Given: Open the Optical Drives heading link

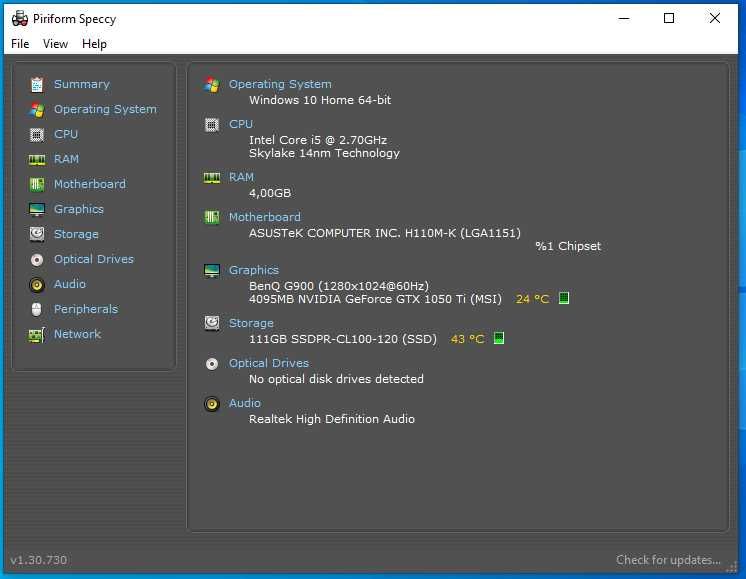Looking at the screenshot, I should coord(269,363).
